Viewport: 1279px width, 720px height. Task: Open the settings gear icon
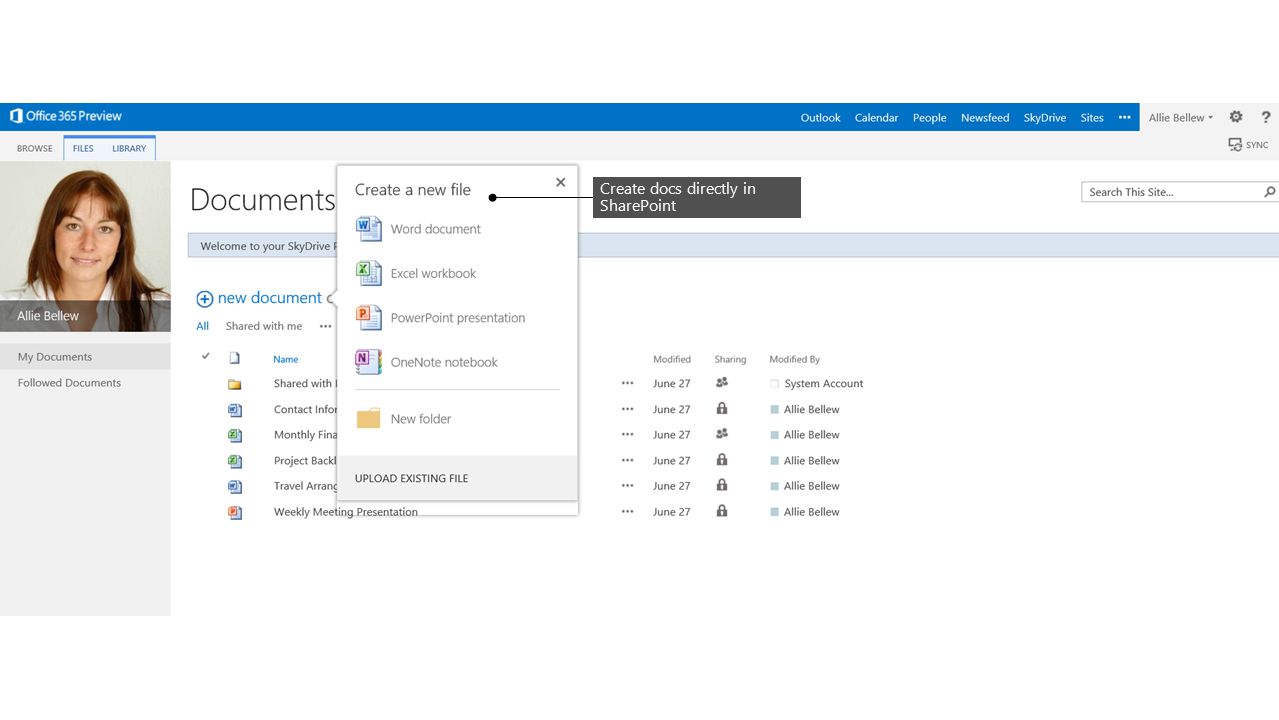point(1236,117)
